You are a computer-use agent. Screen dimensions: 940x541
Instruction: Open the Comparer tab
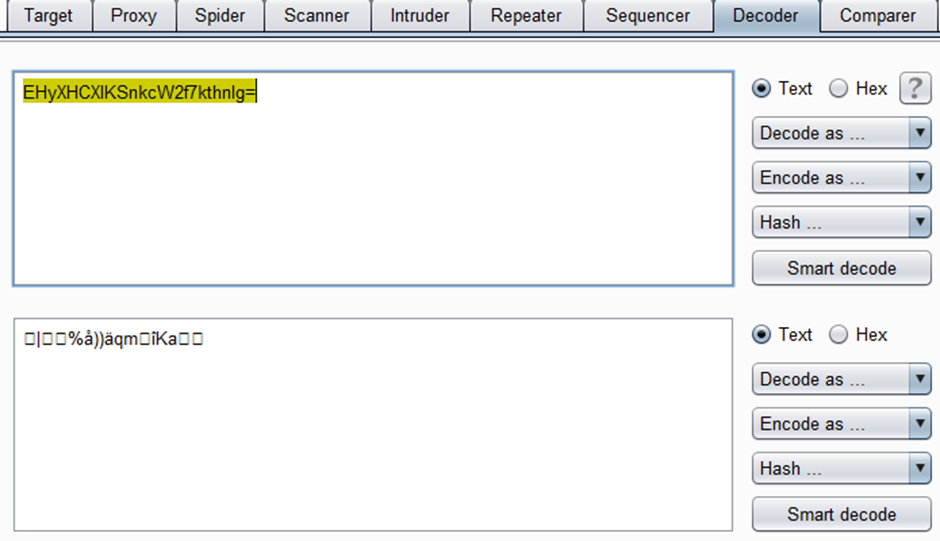click(x=877, y=16)
